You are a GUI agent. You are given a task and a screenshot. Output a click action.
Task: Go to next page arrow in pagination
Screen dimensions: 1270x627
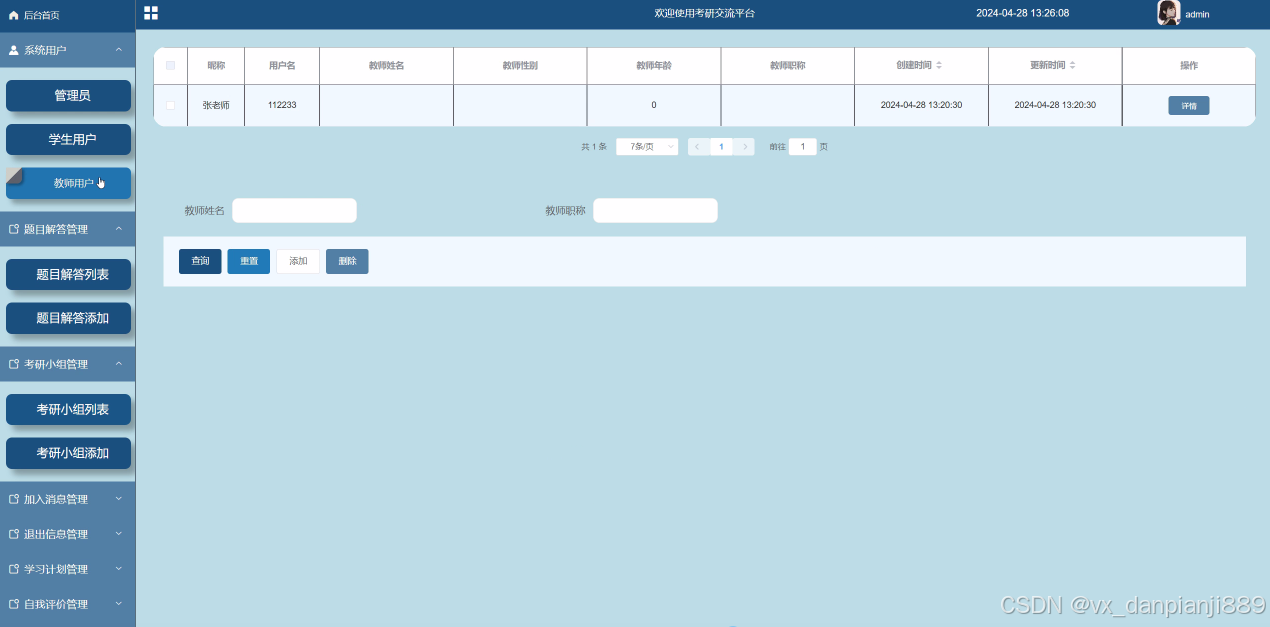click(x=745, y=146)
